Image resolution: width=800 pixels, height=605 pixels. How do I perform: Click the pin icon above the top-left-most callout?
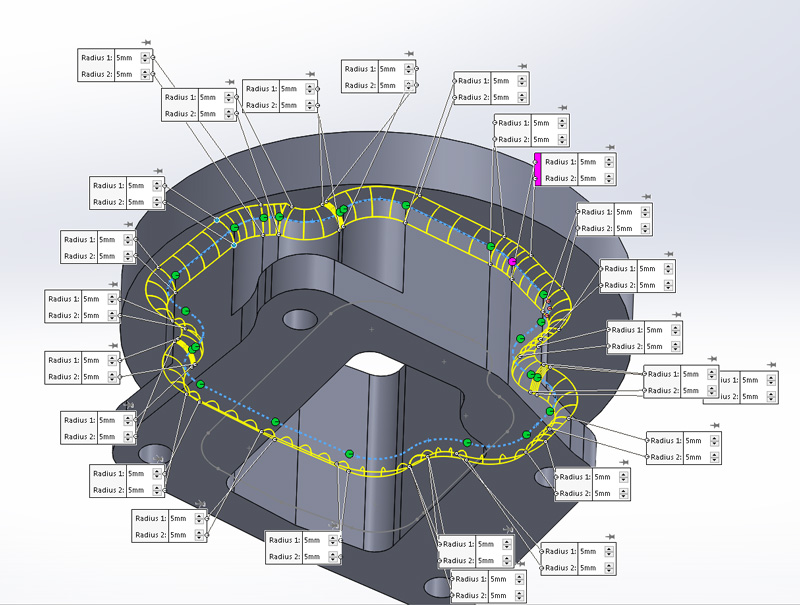coord(147,43)
